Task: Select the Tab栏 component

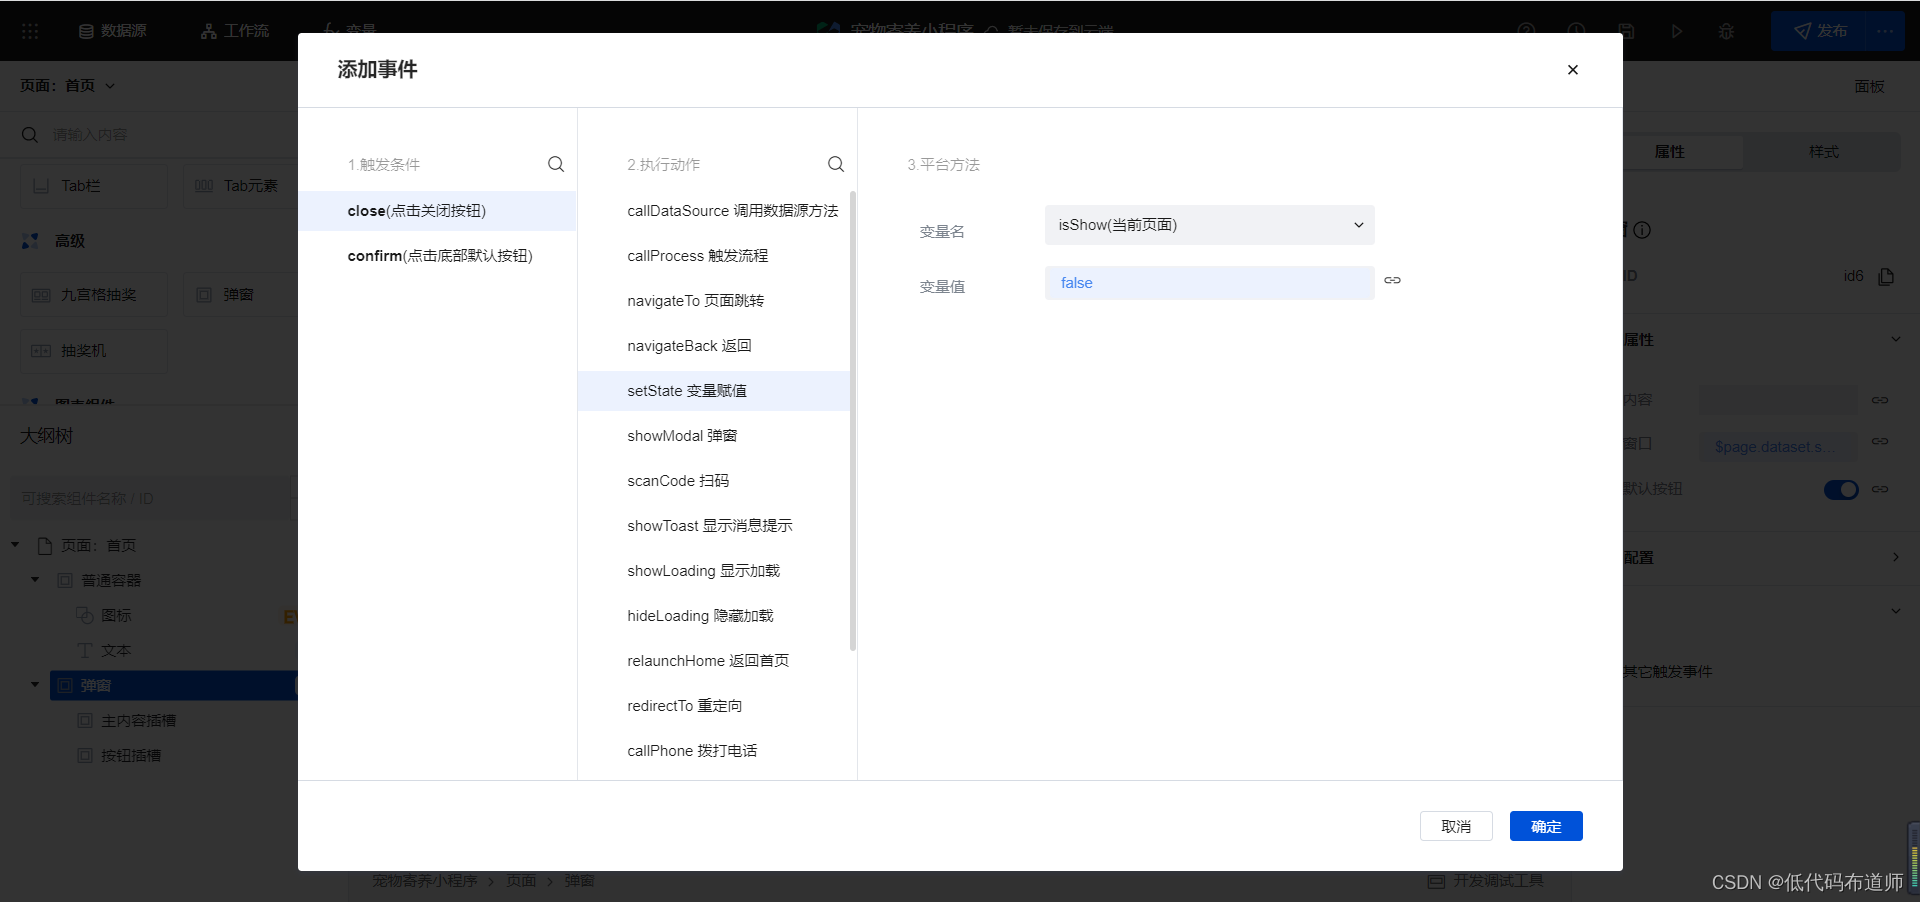Action: click(x=94, y=186)
